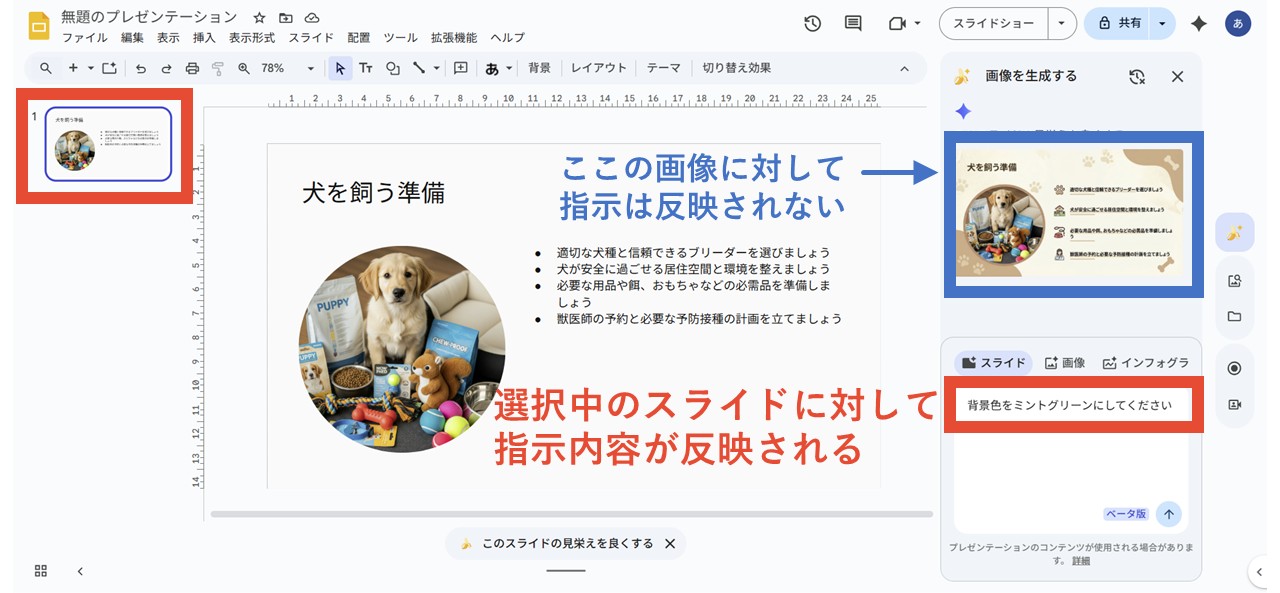Click the generated slide preview thumbnail
This screenshot has height=593, width=1280.
tap(1074, 214)
